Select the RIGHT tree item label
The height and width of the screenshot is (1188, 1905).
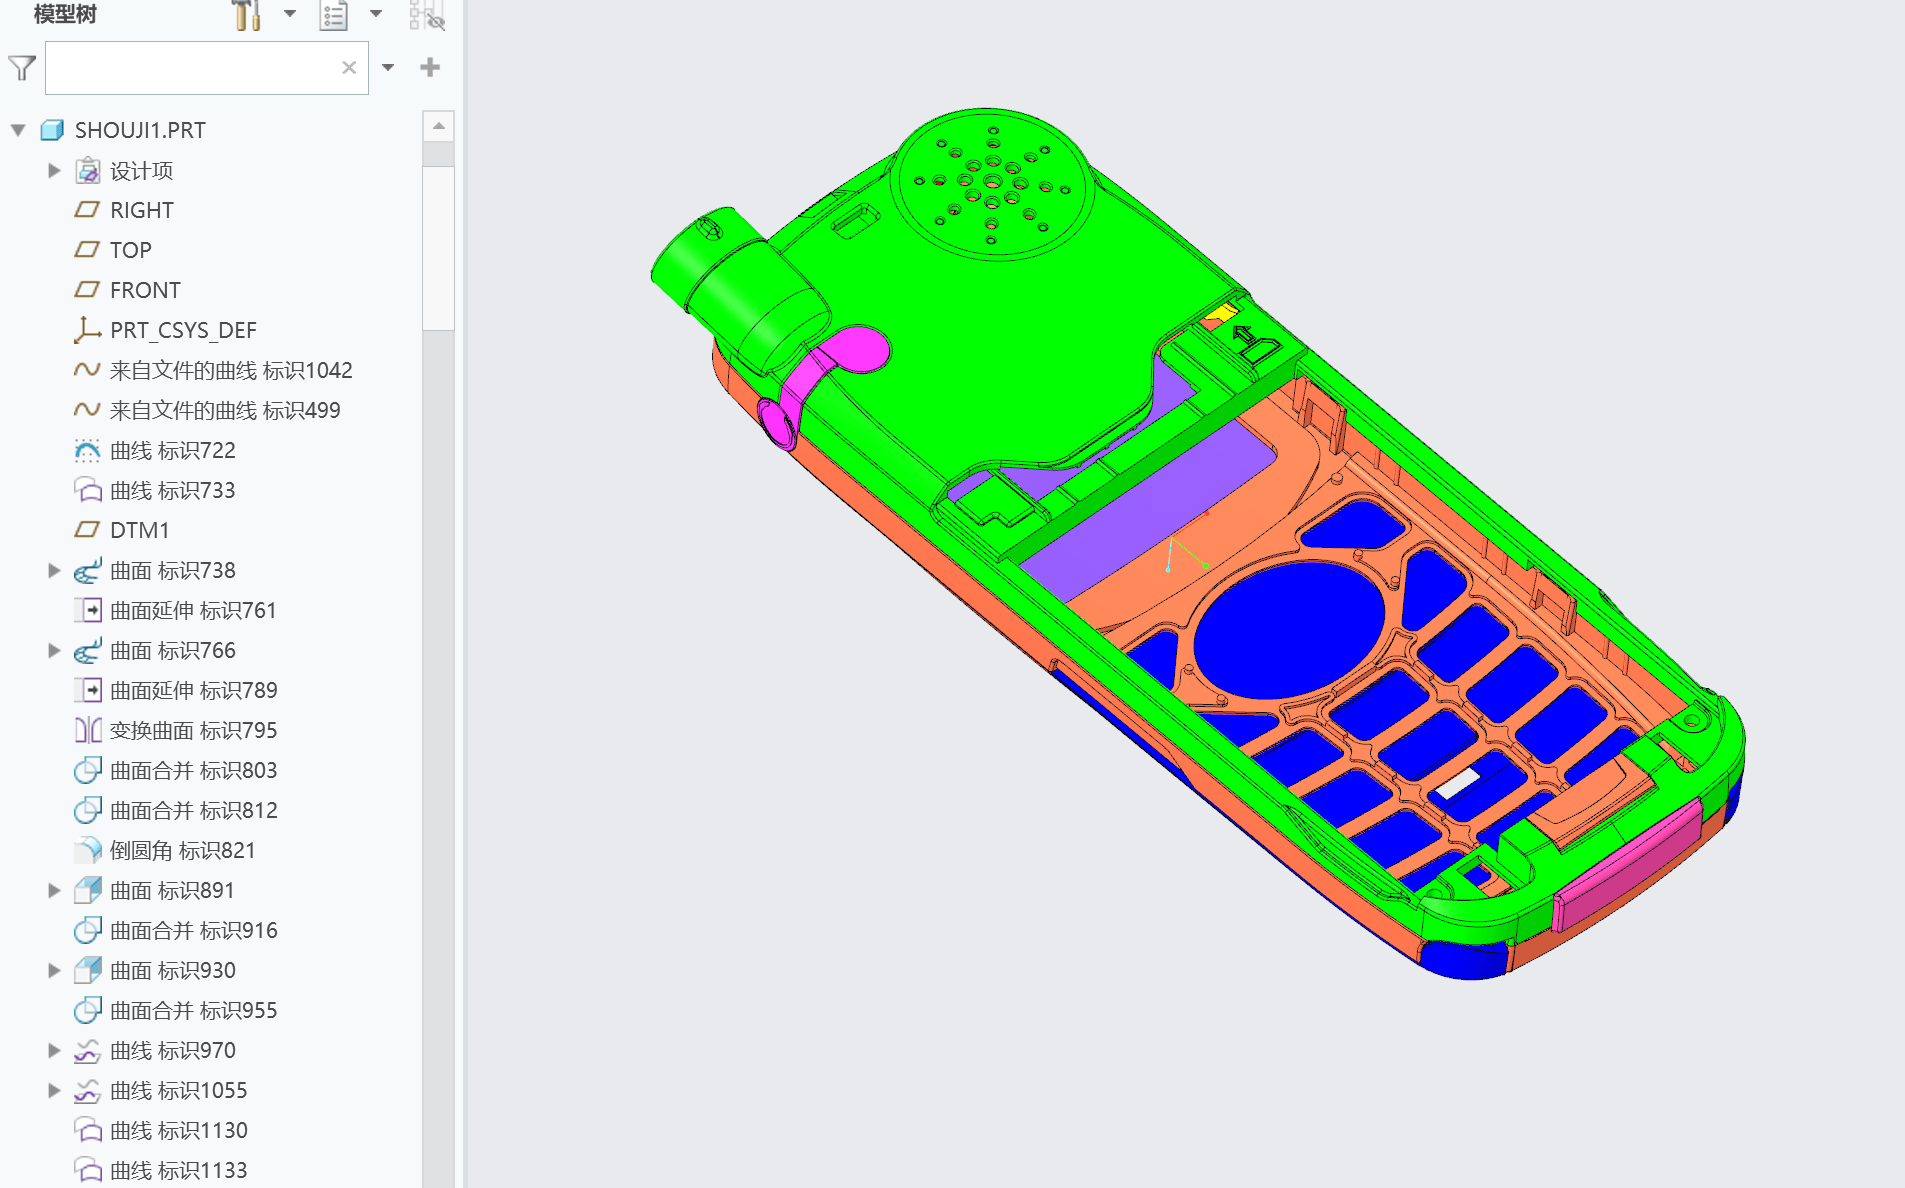pos(142,210)
